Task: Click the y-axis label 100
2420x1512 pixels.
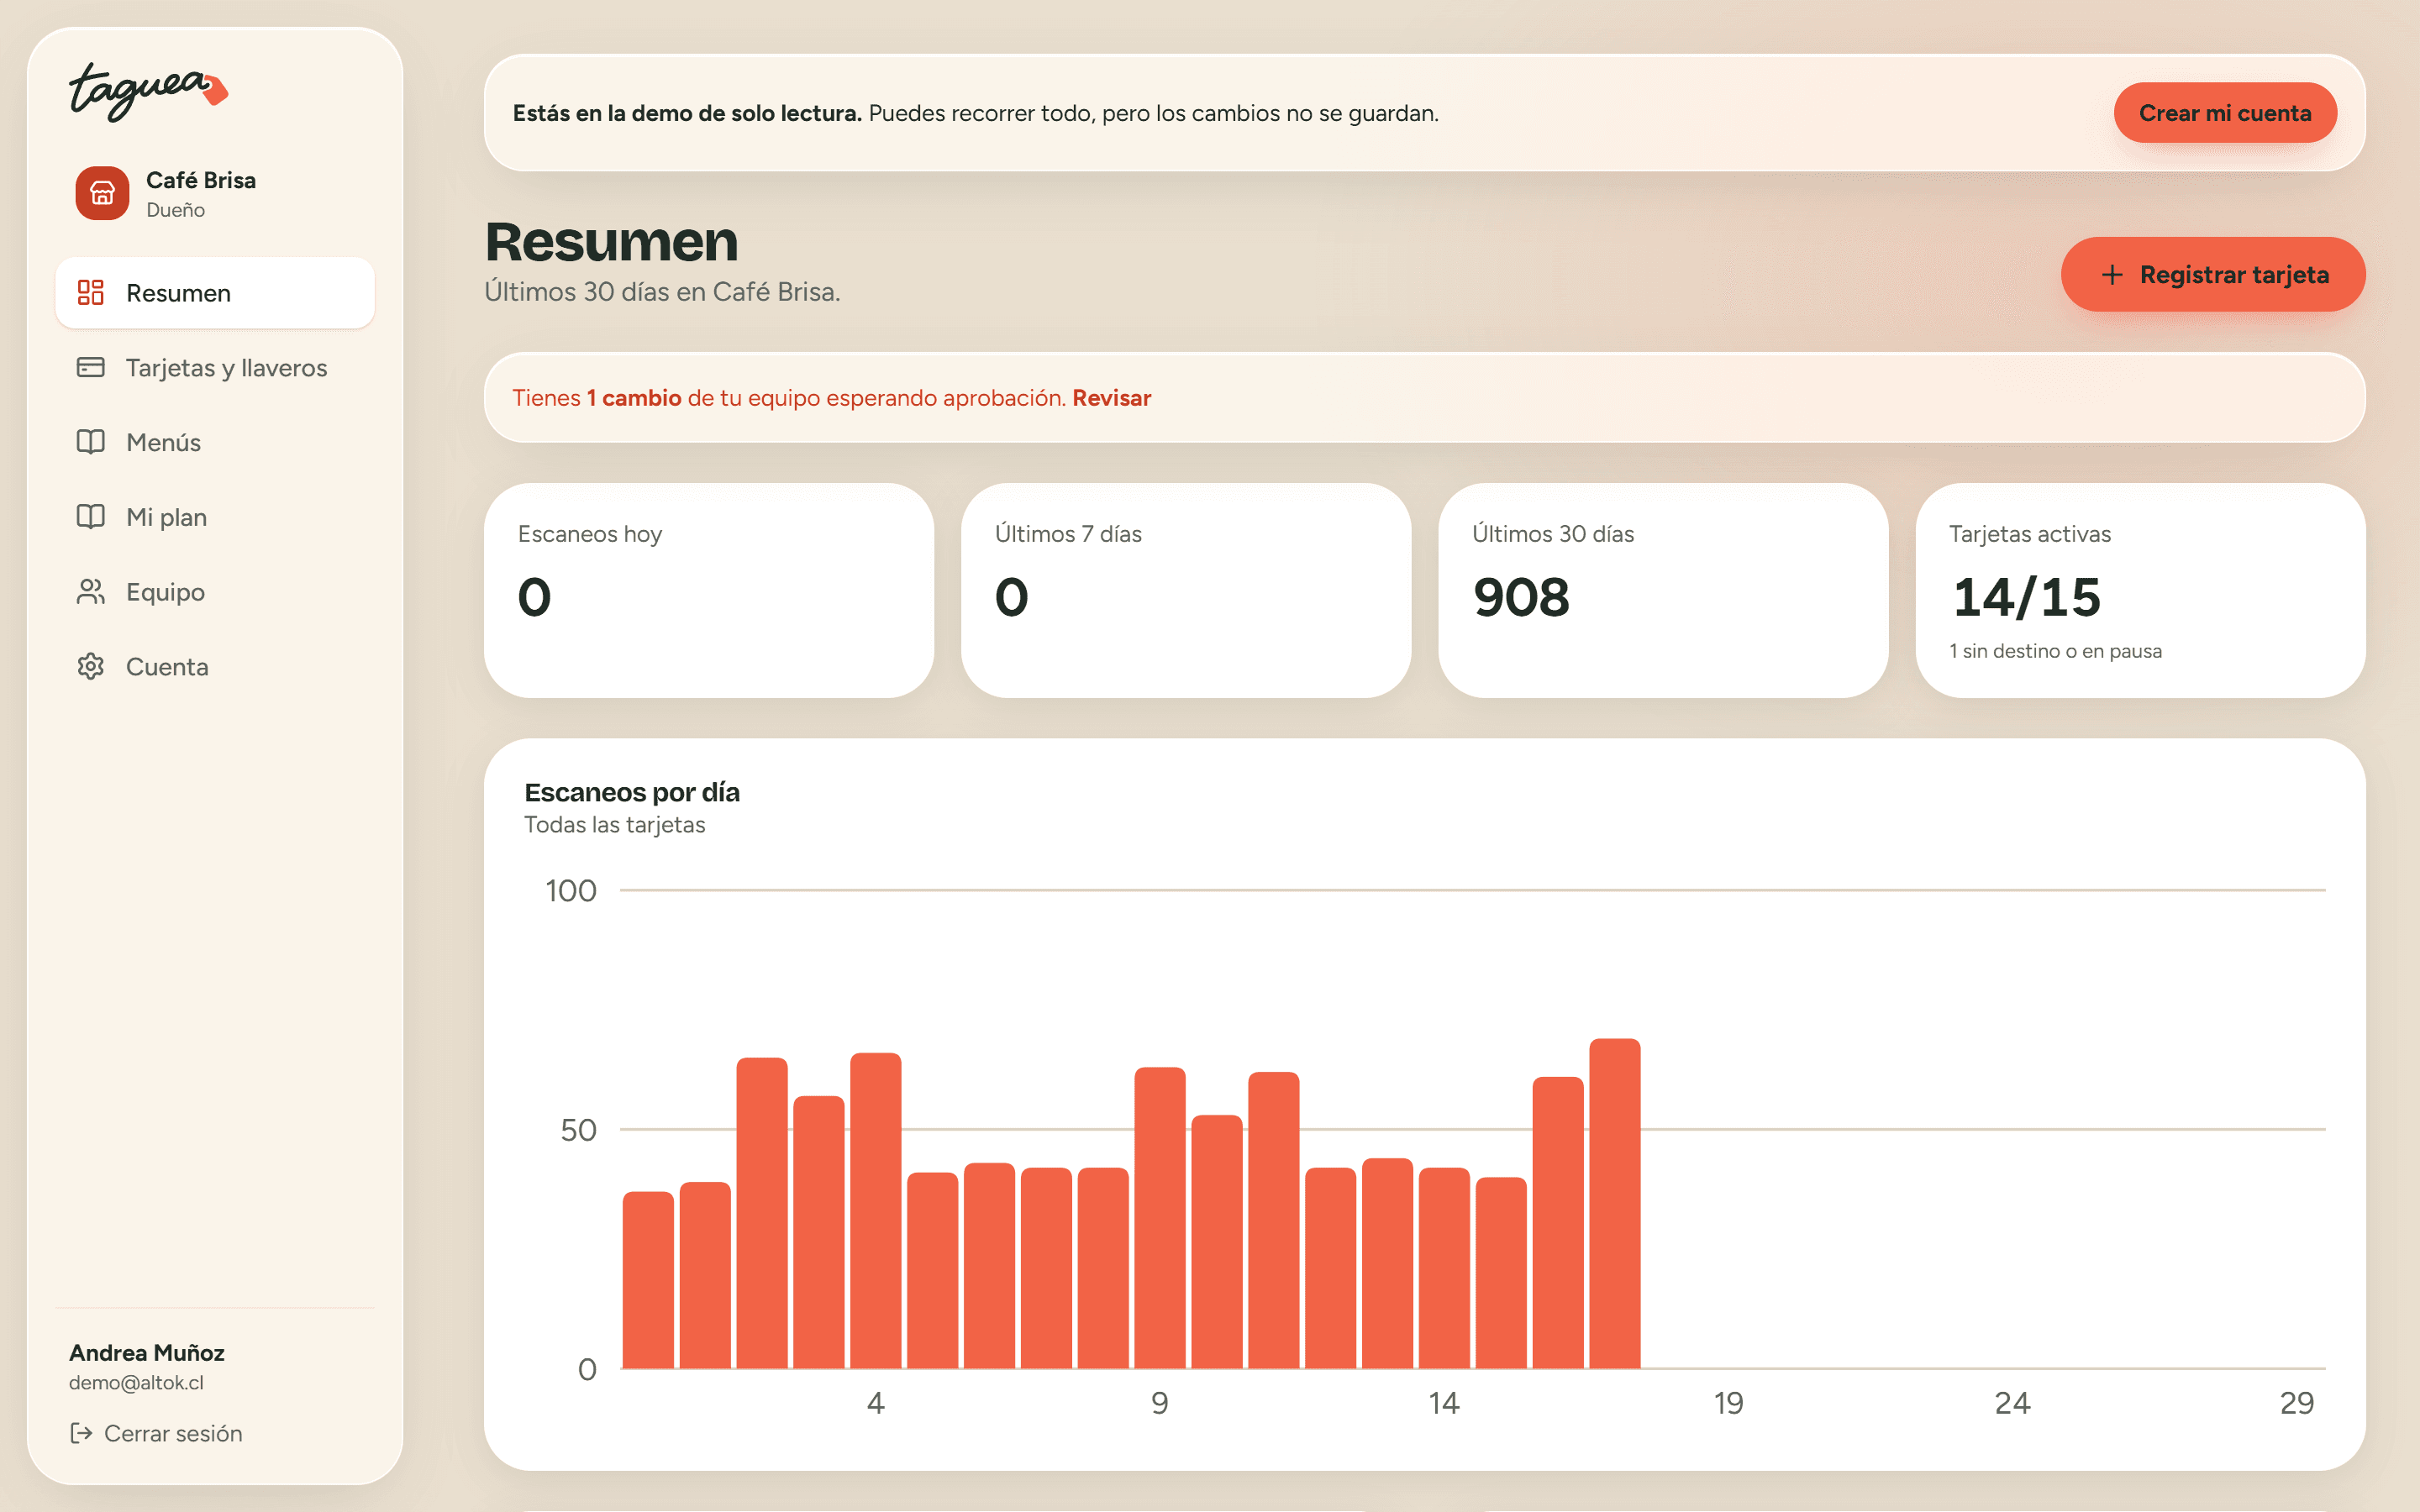Action: 570,890
